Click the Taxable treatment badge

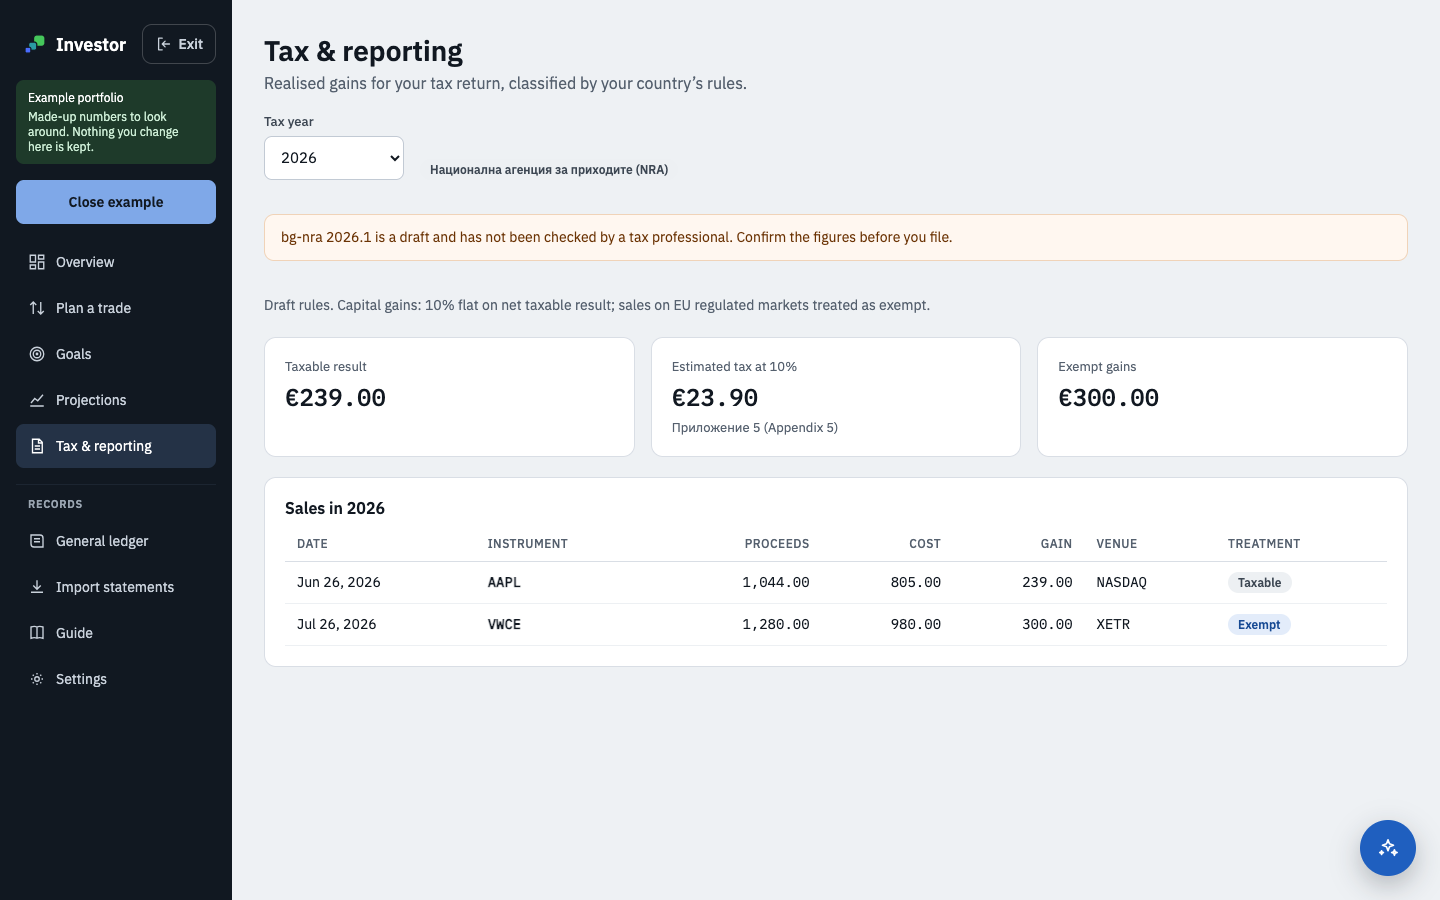(1259, 583)
